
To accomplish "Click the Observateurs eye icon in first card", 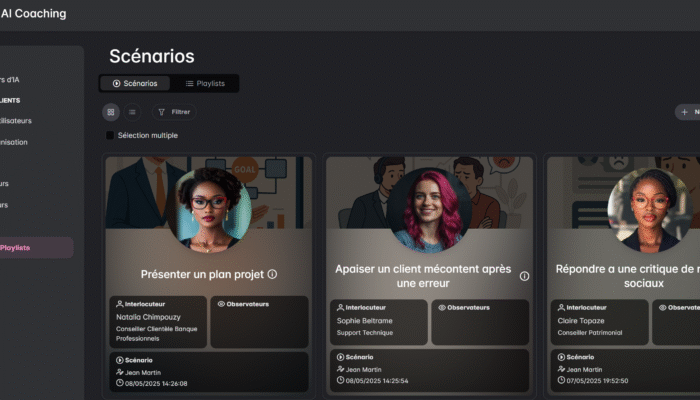I will (220, 304).
